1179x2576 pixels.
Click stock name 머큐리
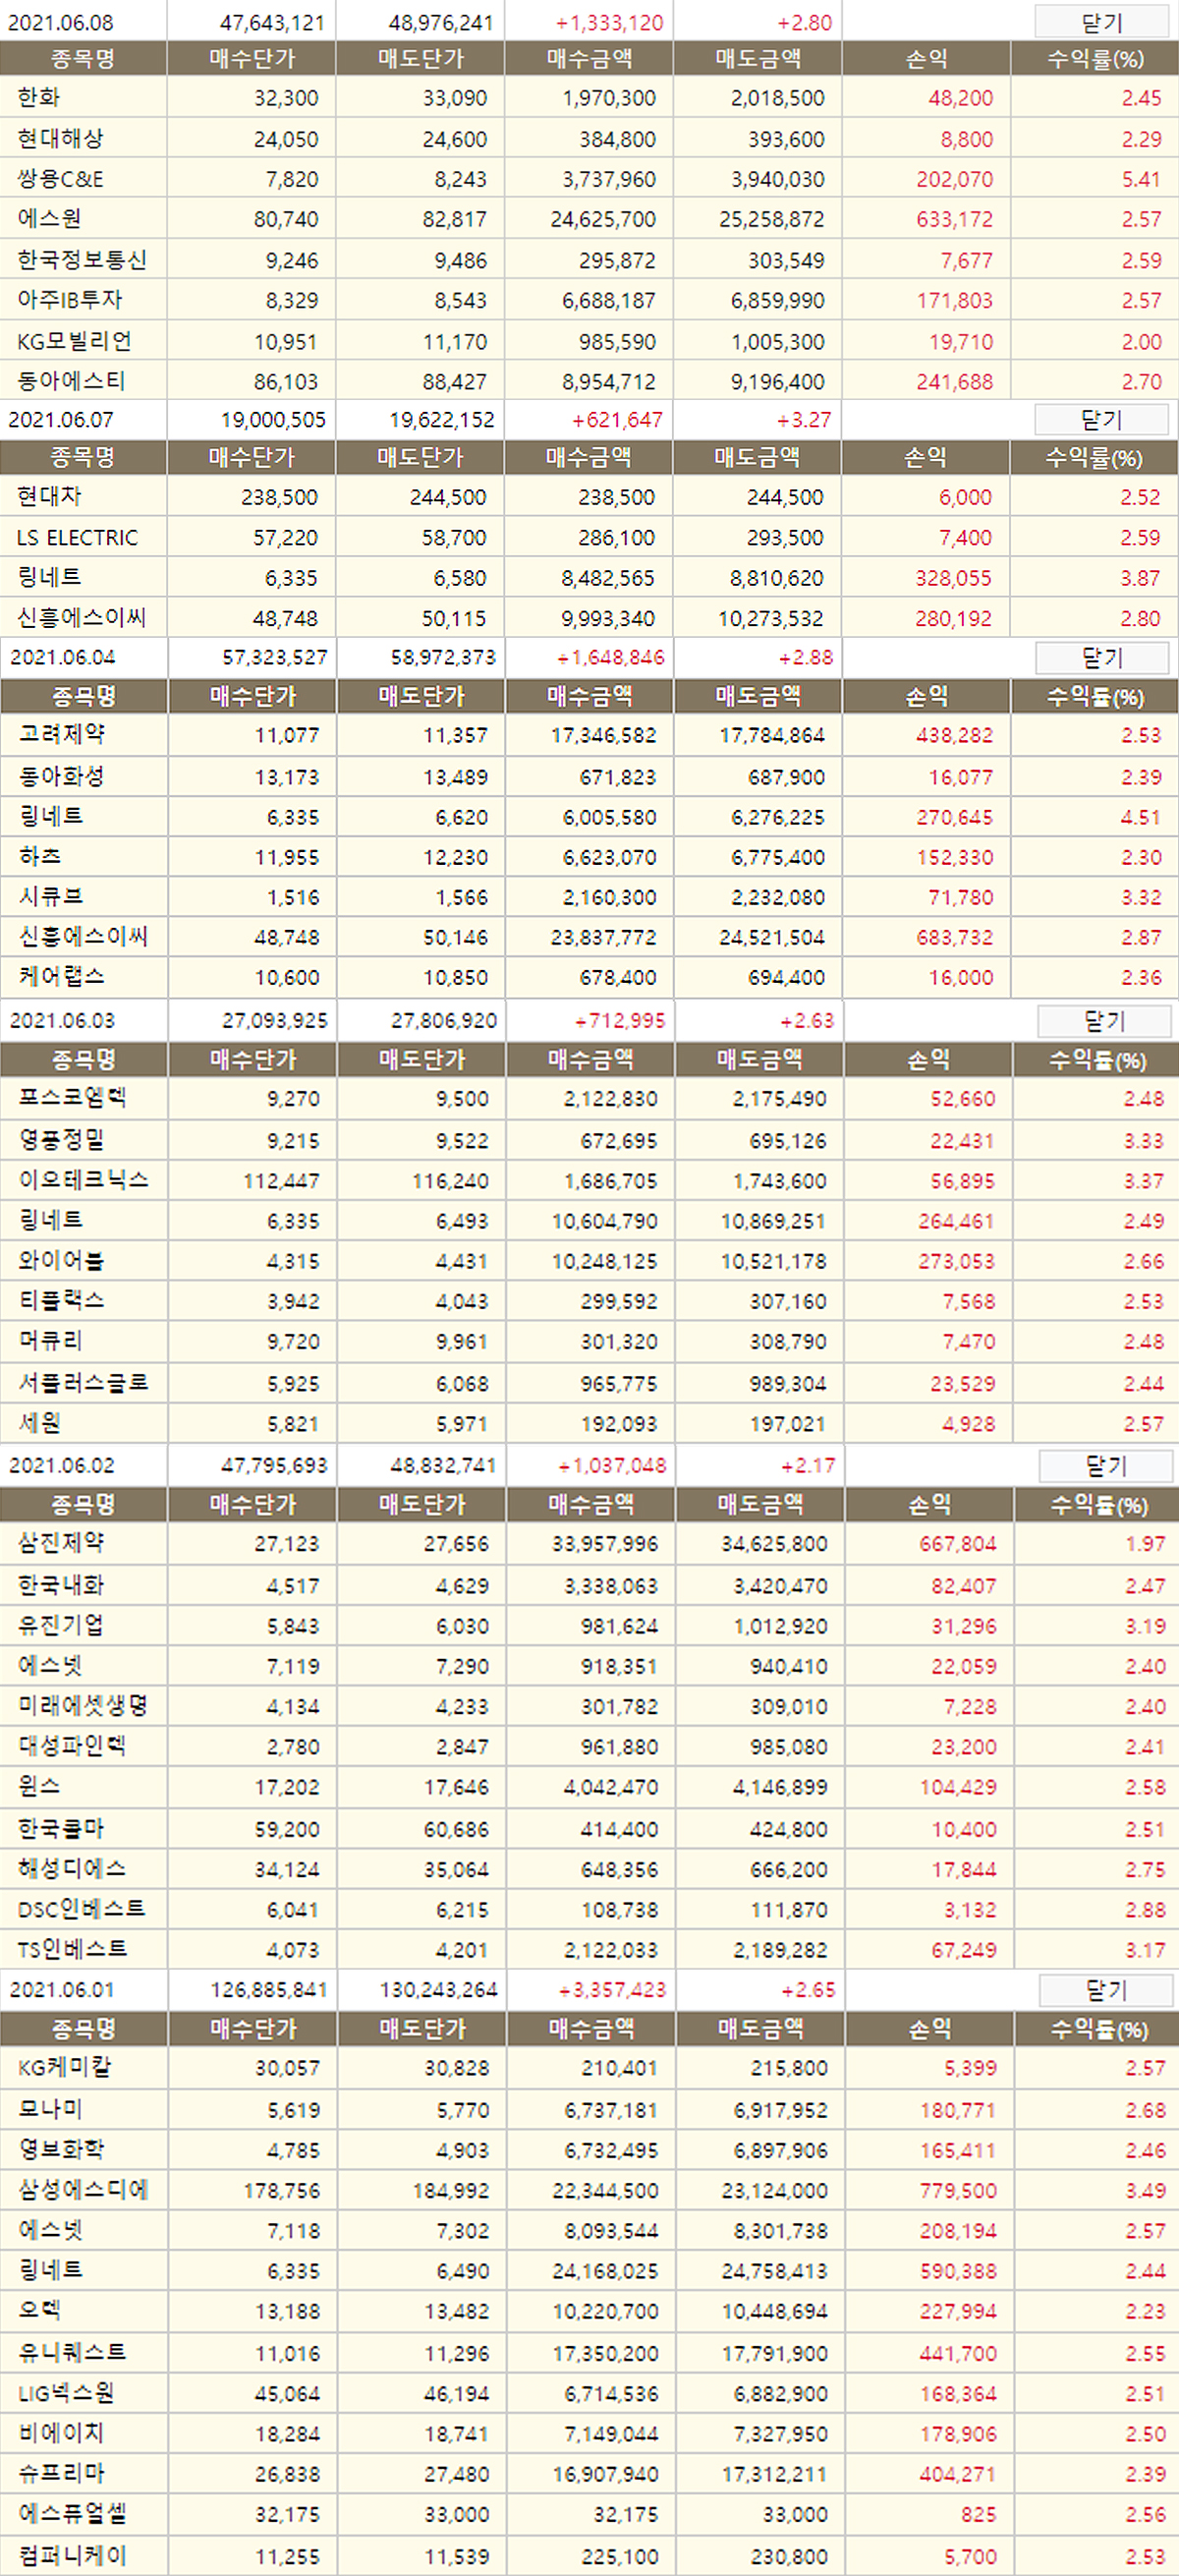tap(51, 1341)
